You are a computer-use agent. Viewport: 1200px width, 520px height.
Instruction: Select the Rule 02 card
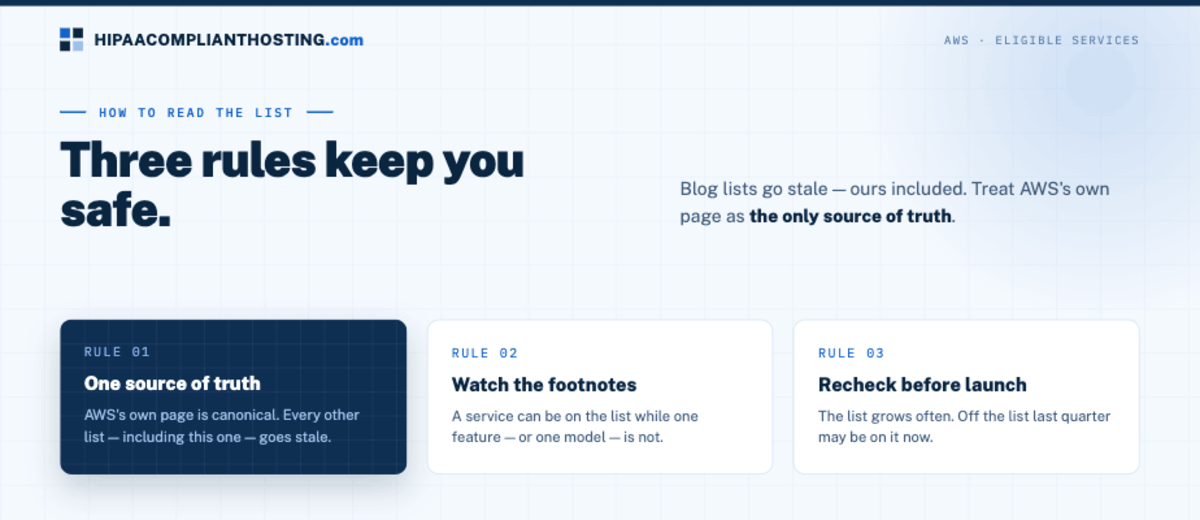tap(600, 397)
